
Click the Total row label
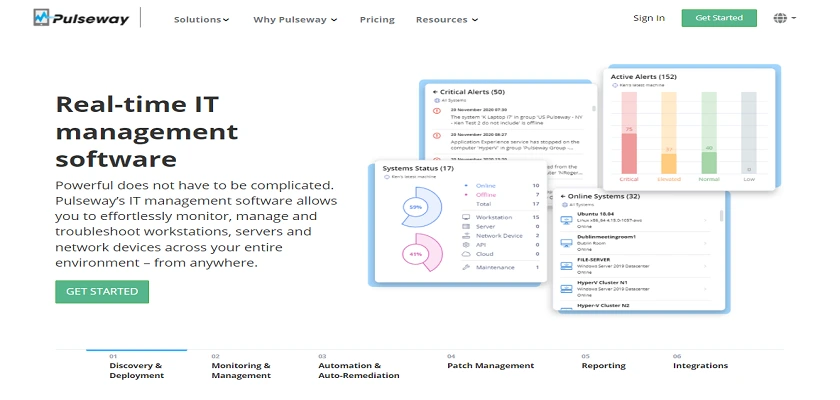point(483,204)
